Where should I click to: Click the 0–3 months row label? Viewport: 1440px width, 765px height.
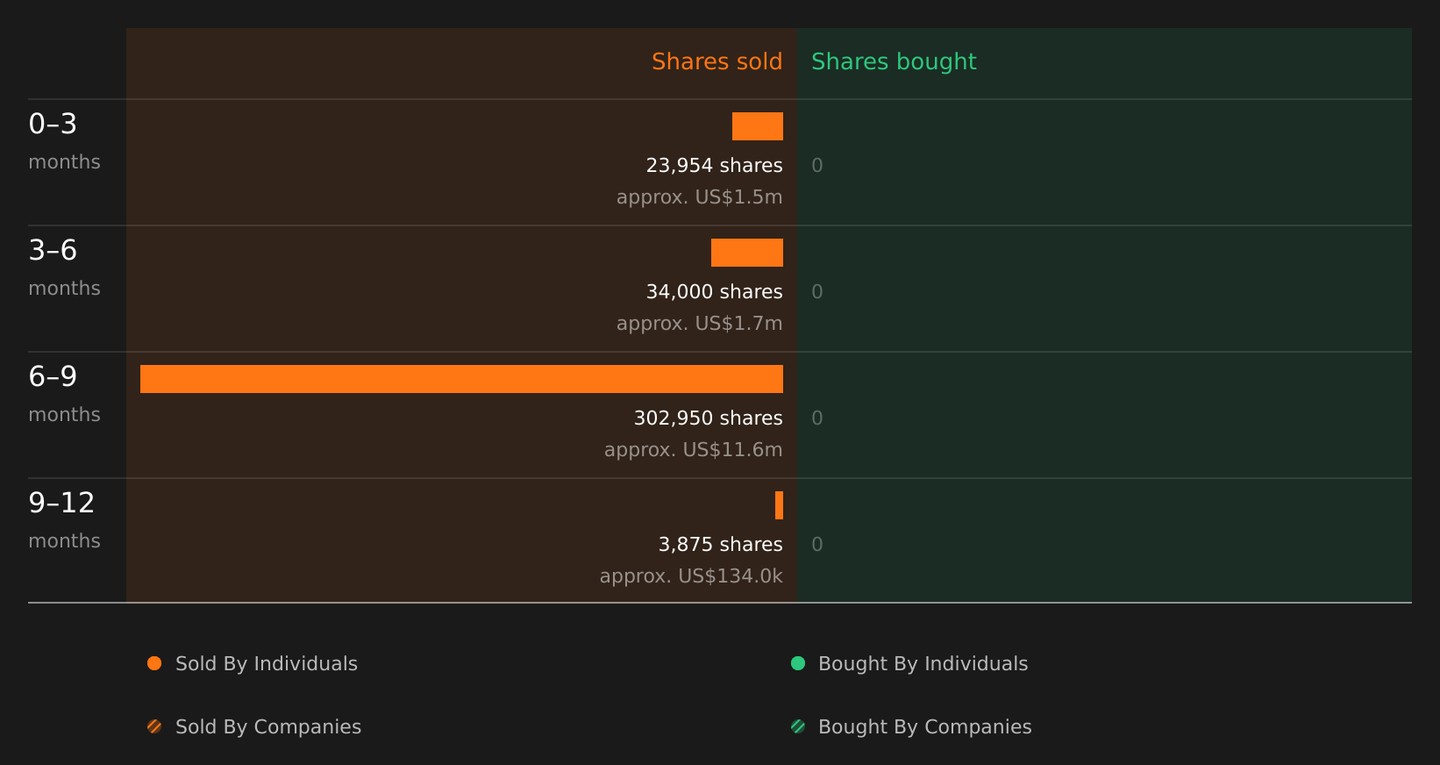click(64, 141)
